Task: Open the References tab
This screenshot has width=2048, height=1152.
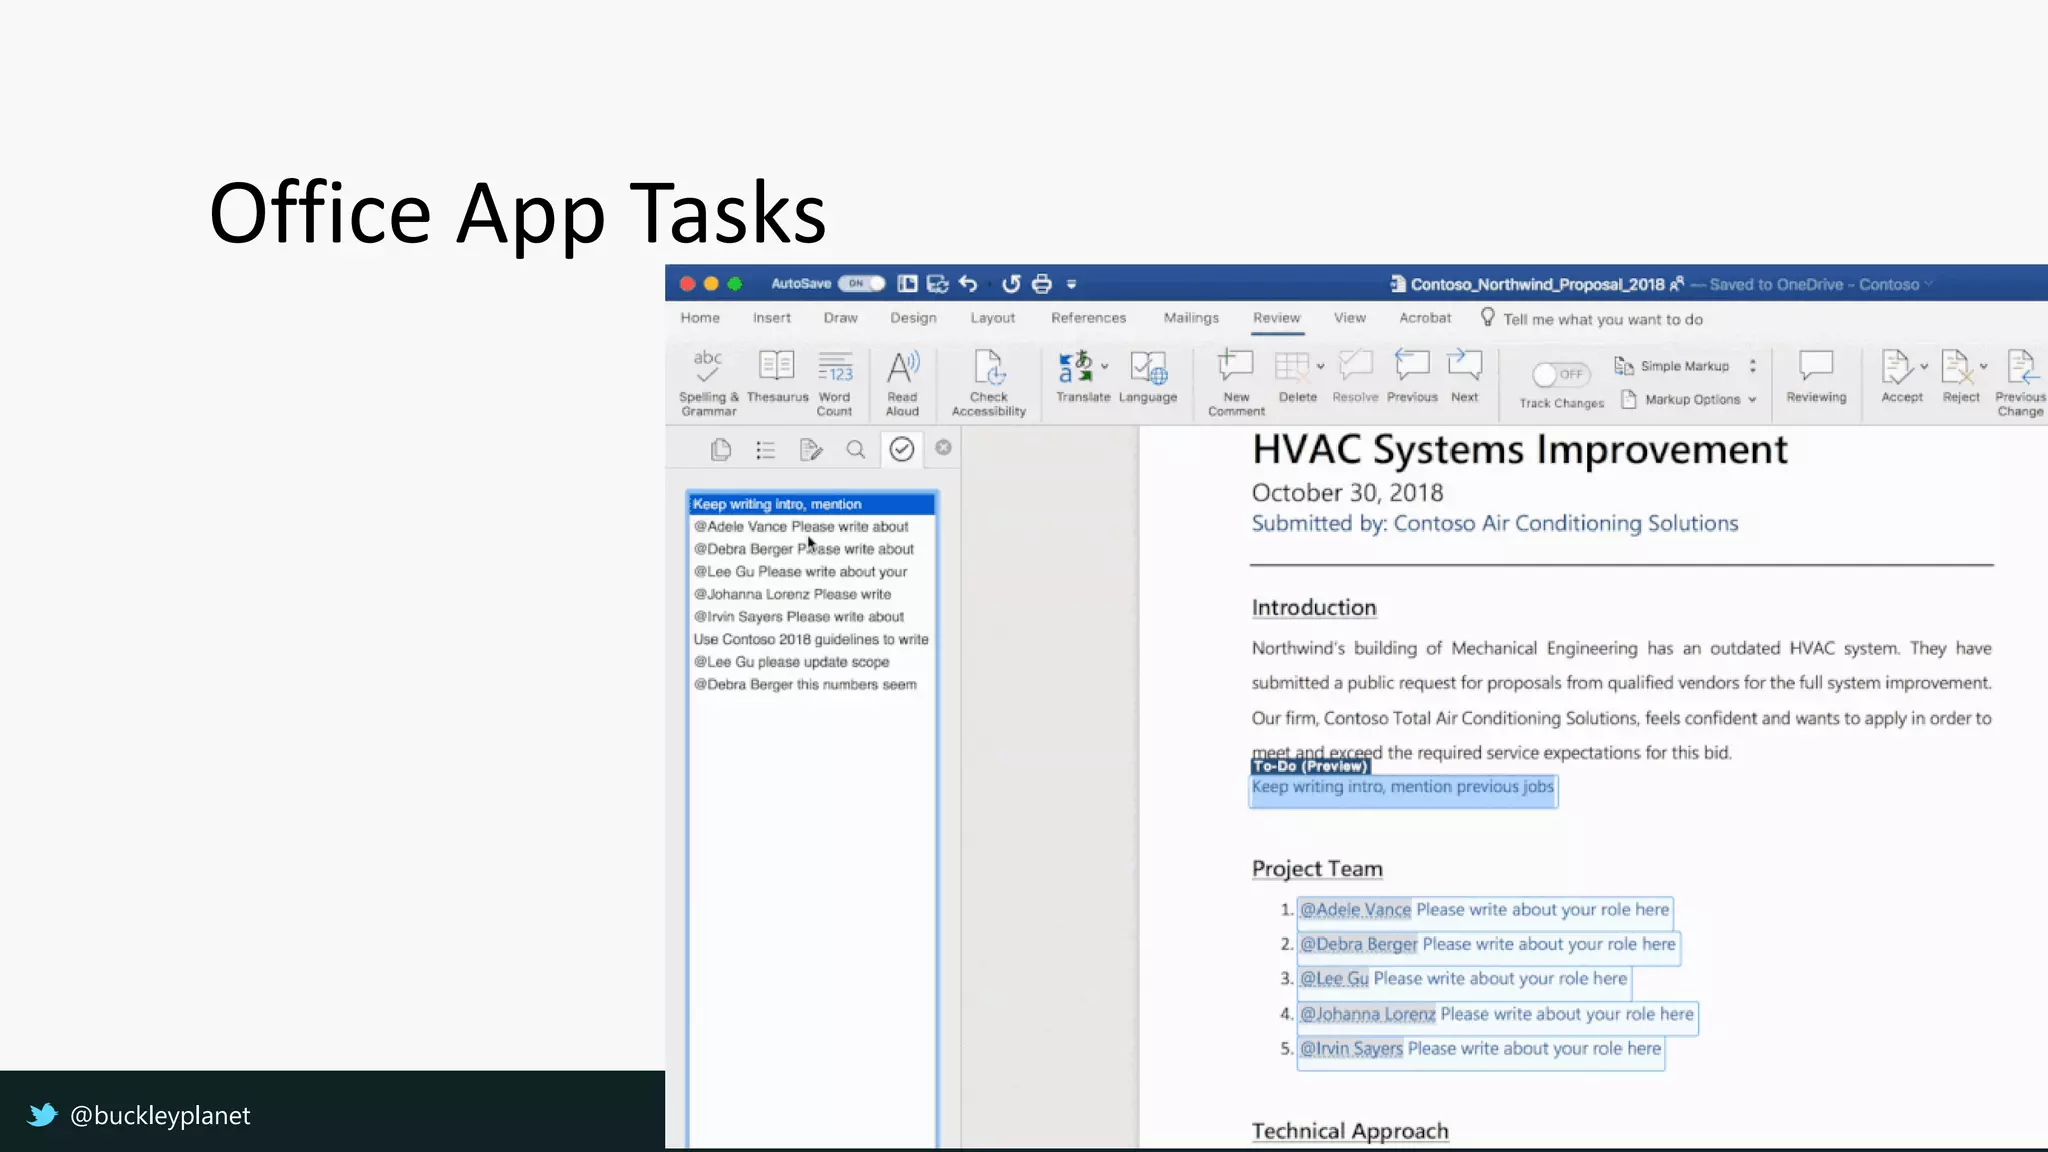Action: (x=1088, y=318)
